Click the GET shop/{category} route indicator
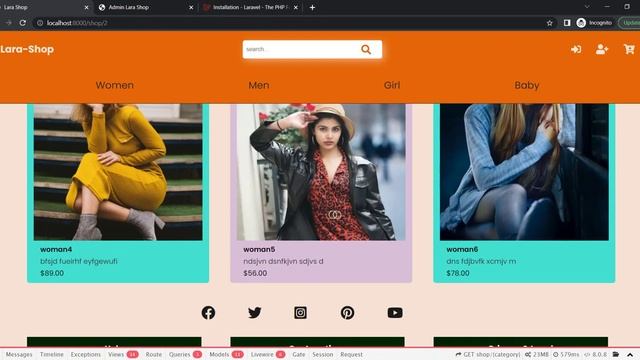This screenshot has width=640, height=360. (x=488, y=354)
